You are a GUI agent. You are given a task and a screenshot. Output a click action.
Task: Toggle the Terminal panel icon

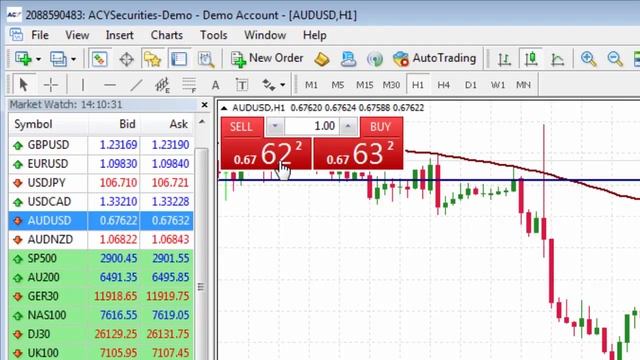click(x=179, y=59)
